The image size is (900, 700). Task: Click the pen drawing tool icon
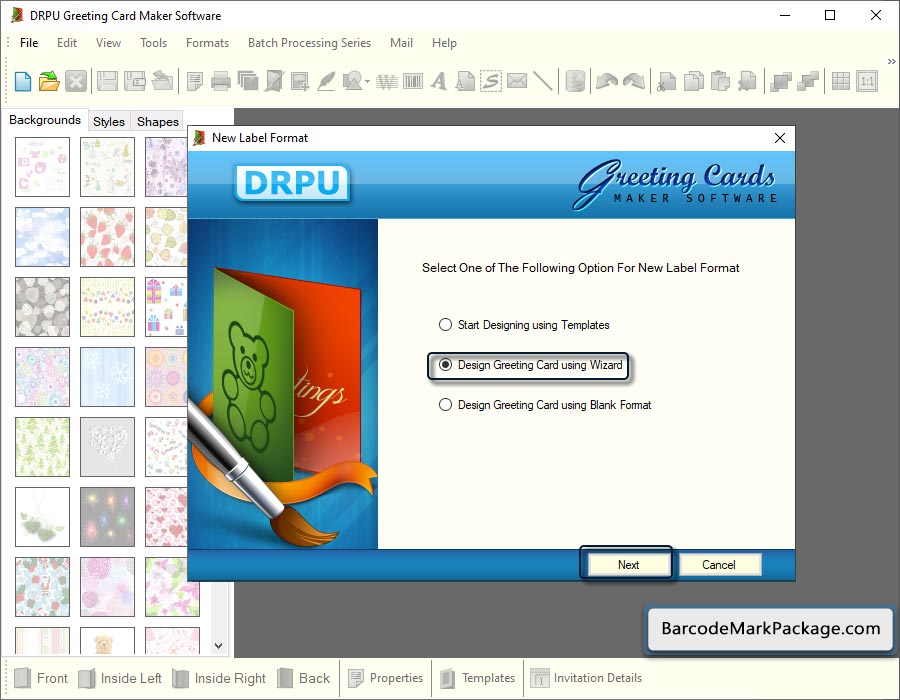pyautogui.click(x=326, y=81)
